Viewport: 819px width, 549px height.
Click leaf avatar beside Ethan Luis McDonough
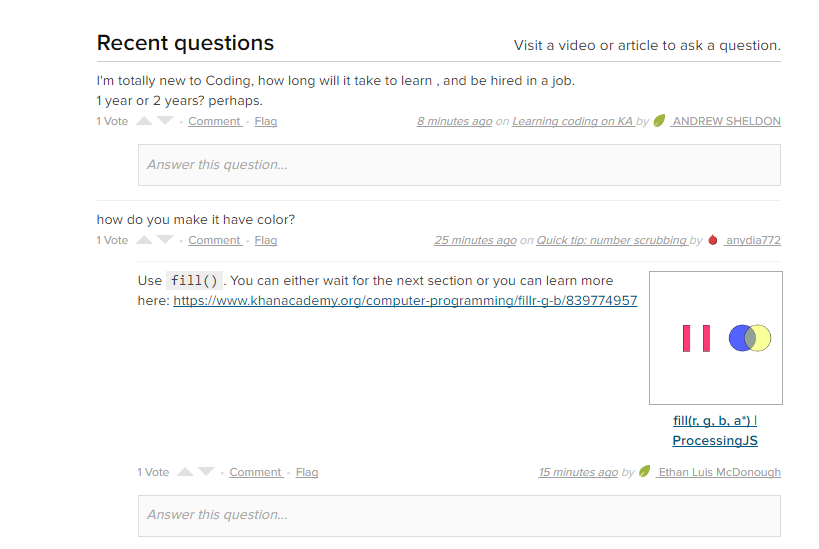(x=645, y=472)
